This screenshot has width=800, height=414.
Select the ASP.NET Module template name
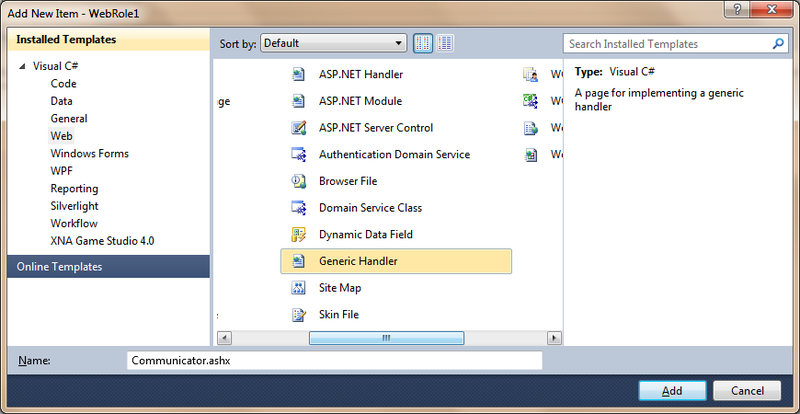pyautogui.click(x=360, y=101)
